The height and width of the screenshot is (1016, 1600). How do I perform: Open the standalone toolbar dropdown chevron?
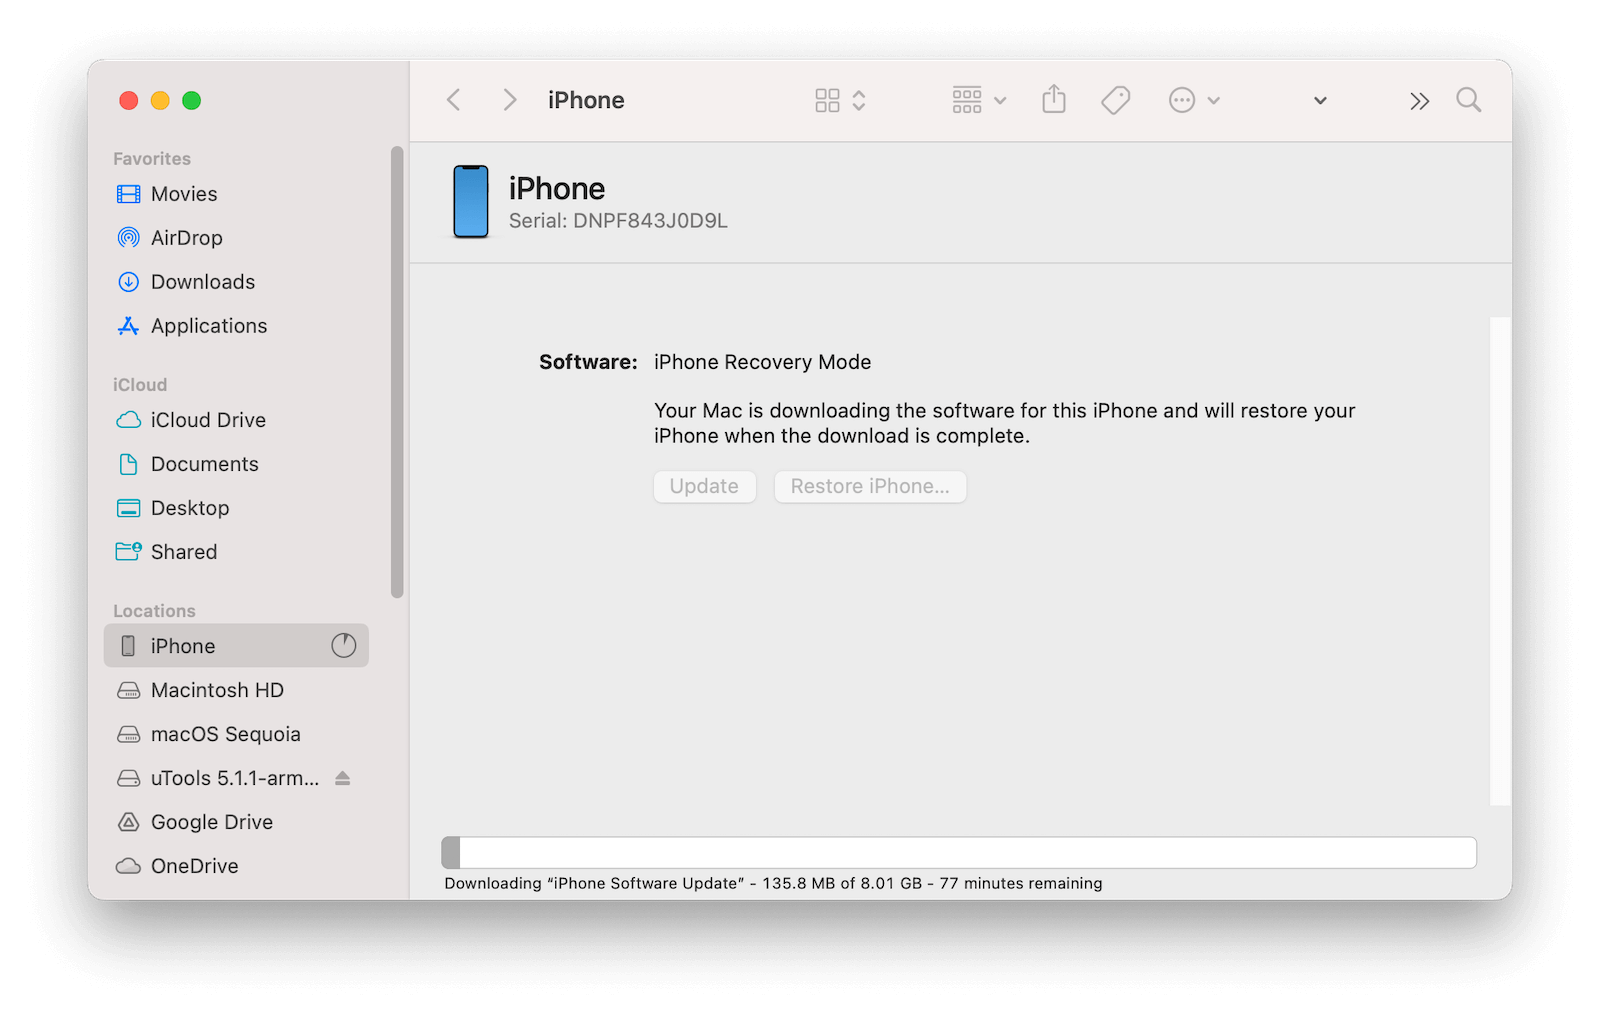point(1320,101)
